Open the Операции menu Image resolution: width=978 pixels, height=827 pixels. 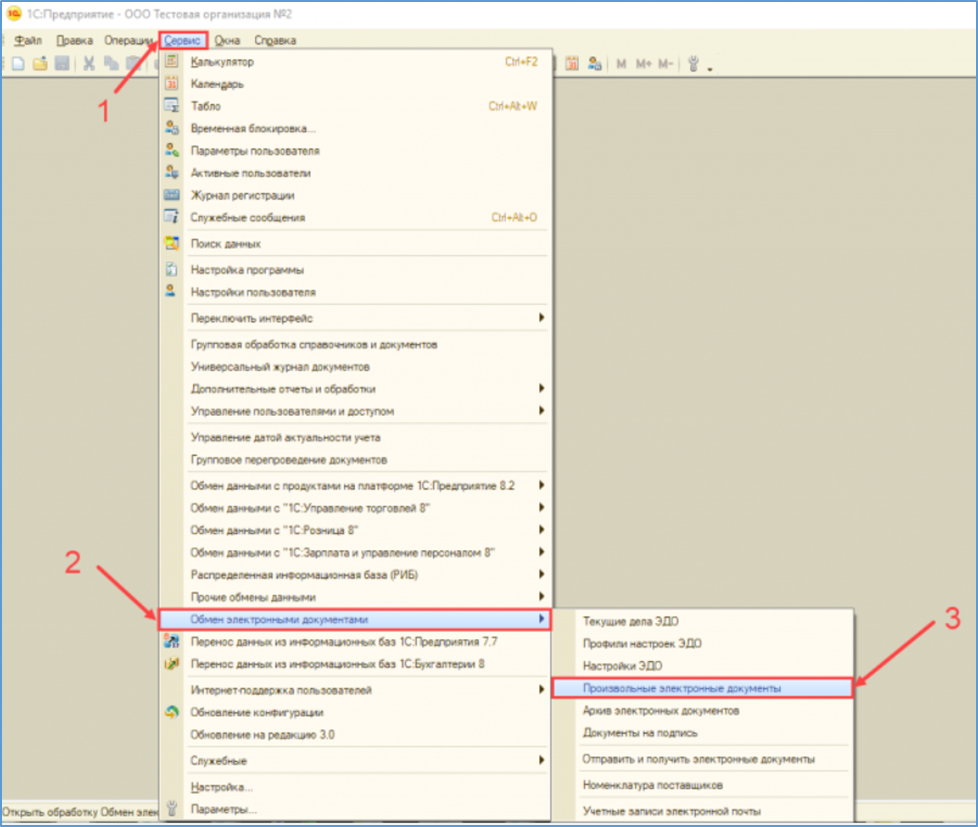128,40
